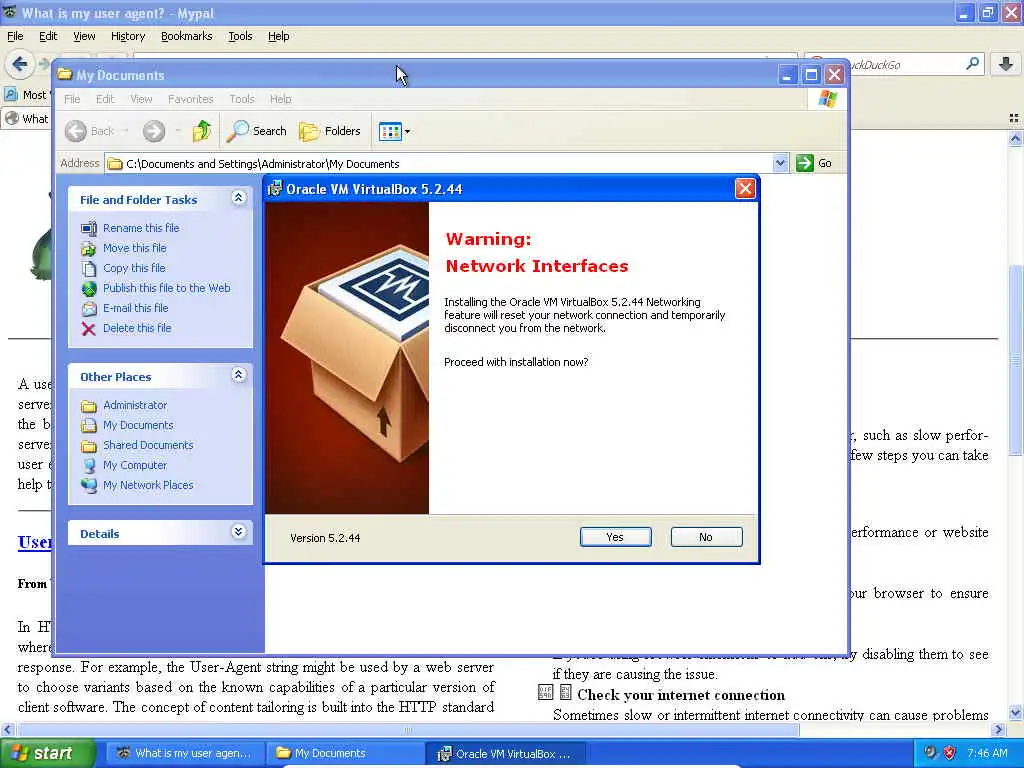
Task: Close the Oracle VM VirtualBox dialog
Action: [x=744, y=189]
